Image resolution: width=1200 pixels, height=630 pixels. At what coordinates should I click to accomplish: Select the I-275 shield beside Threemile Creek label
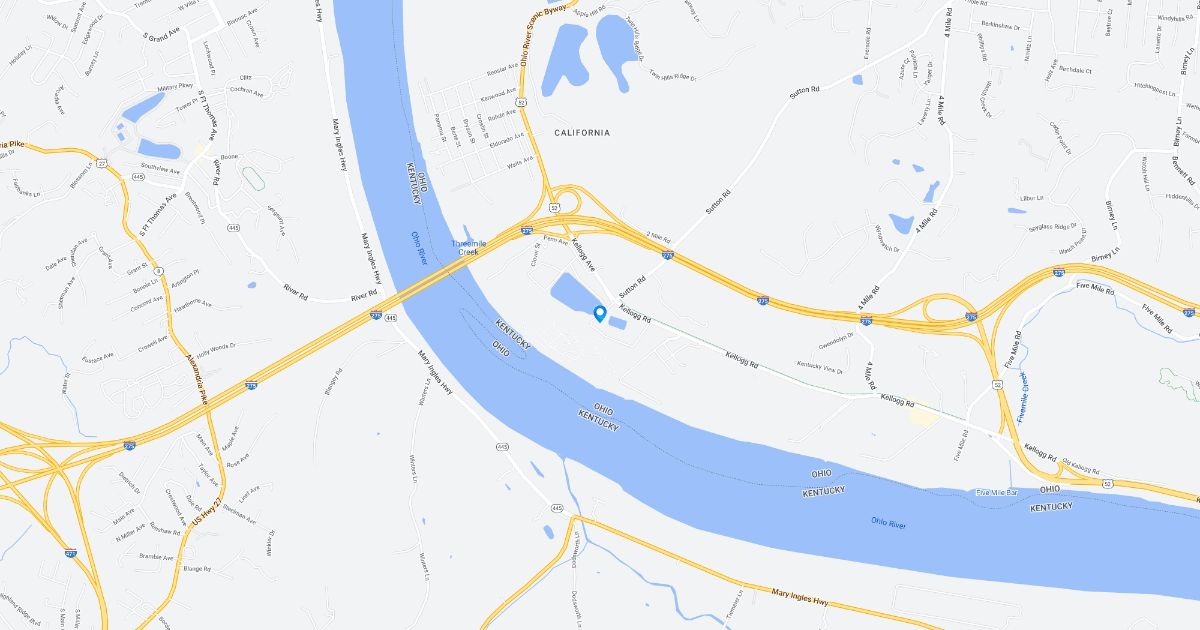click(527, 230)
